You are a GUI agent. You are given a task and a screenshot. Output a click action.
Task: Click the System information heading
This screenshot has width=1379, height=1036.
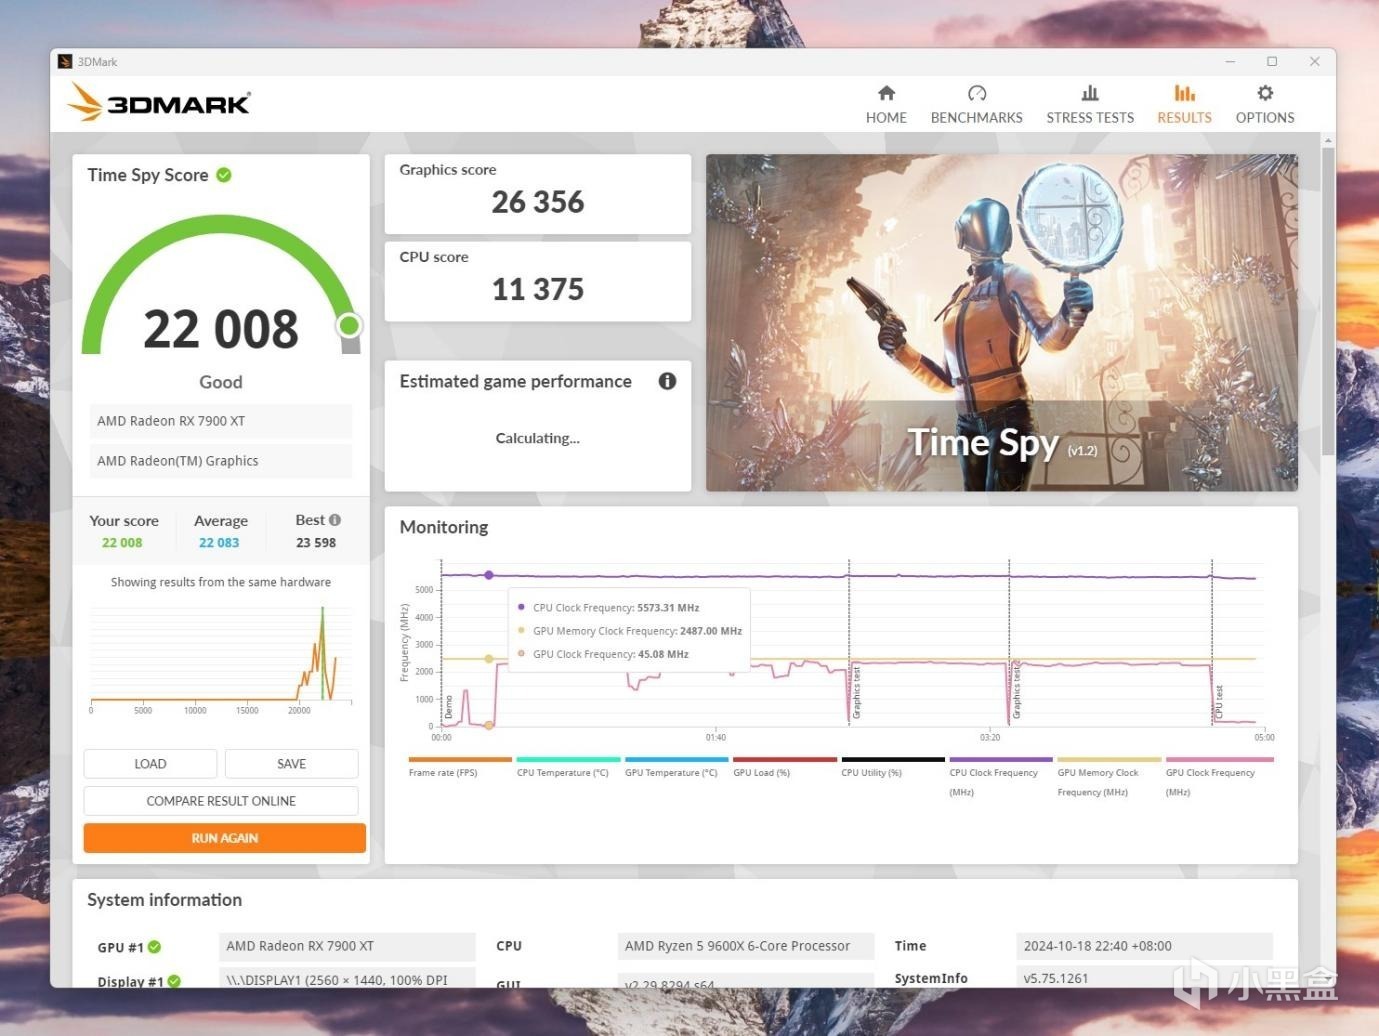click(x=165, y=900)
